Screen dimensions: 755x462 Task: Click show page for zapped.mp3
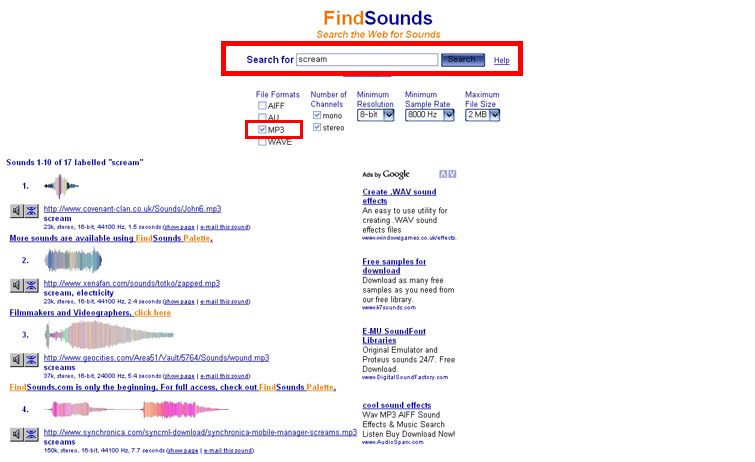[x=179, y=302]
